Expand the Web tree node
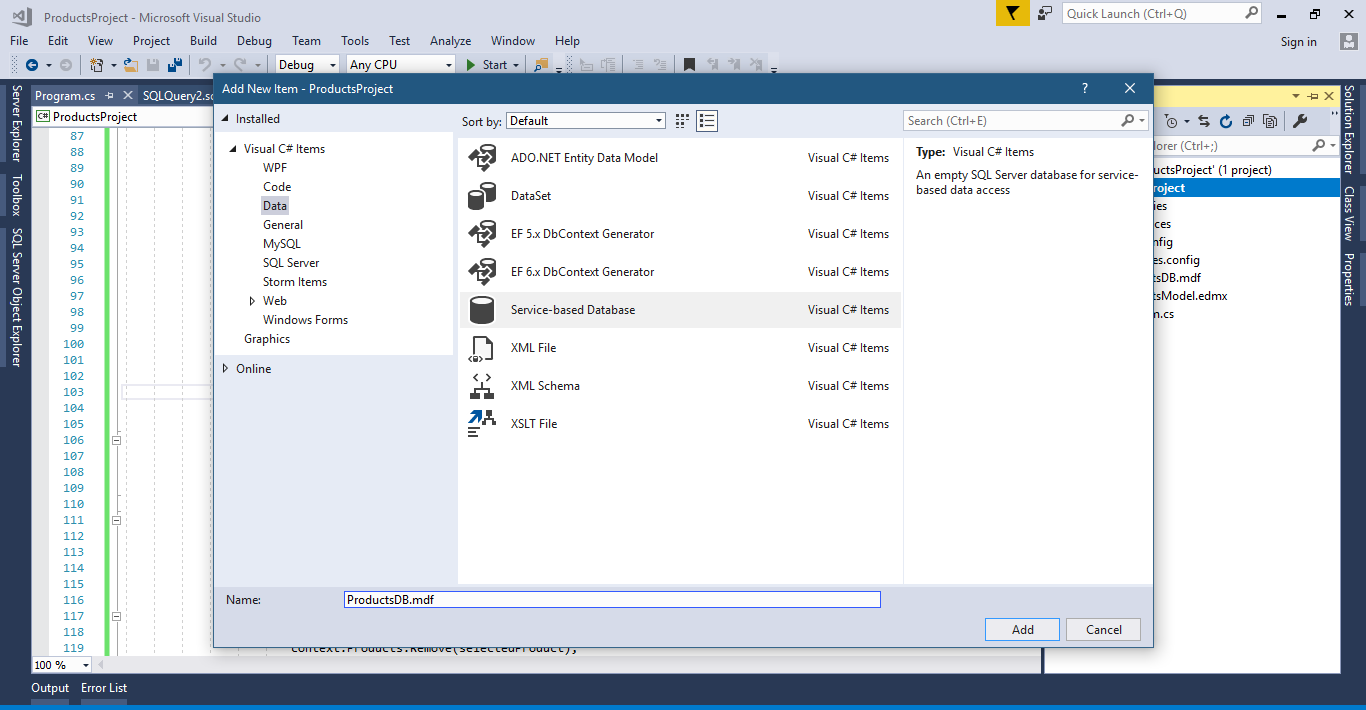This screenshot has width=1366, height=710. 253,301
